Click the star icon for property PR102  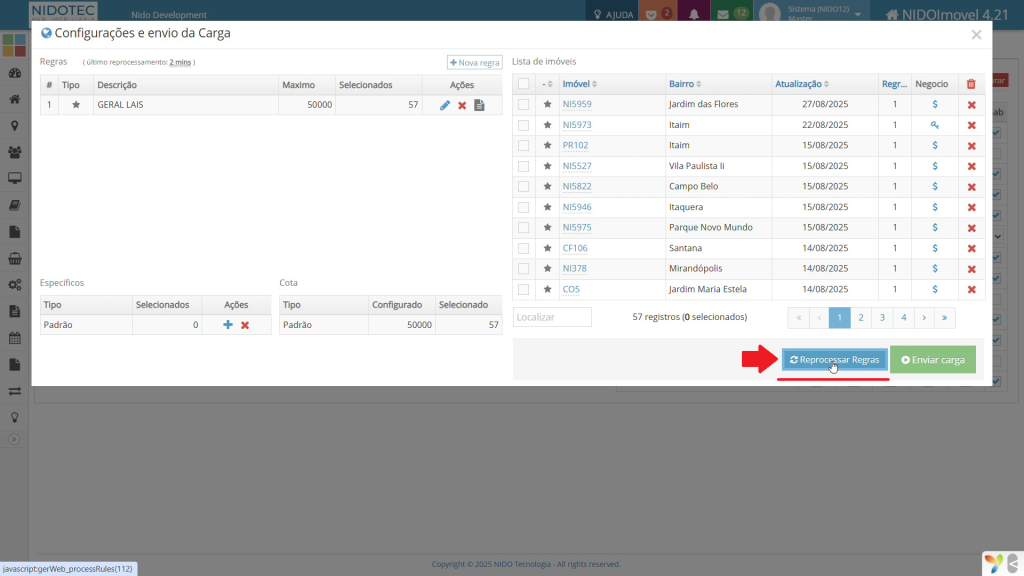547,146
